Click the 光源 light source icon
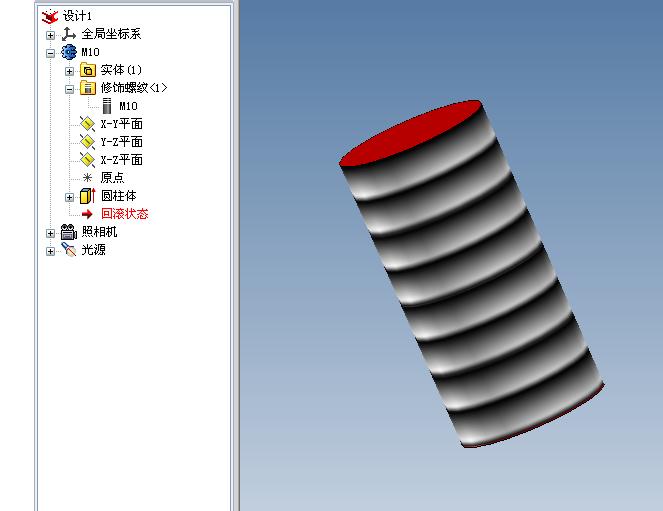This screenshot has width=663, height=511. [68, 250]
